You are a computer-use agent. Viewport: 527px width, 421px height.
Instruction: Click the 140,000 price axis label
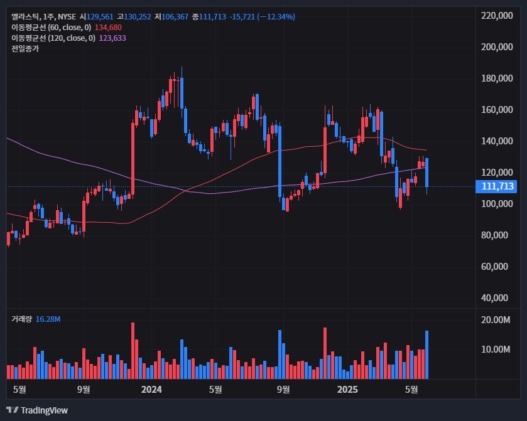coord(497,141)
